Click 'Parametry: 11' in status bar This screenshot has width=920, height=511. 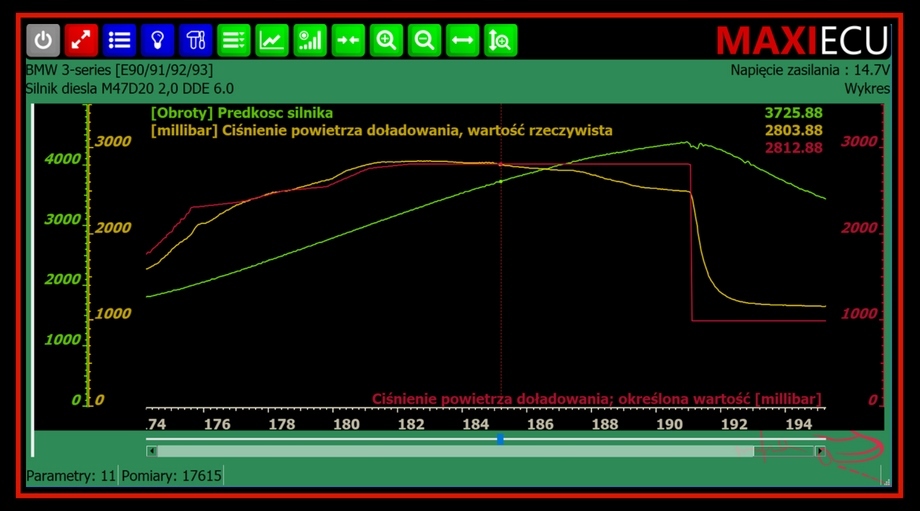coord(71,475)
